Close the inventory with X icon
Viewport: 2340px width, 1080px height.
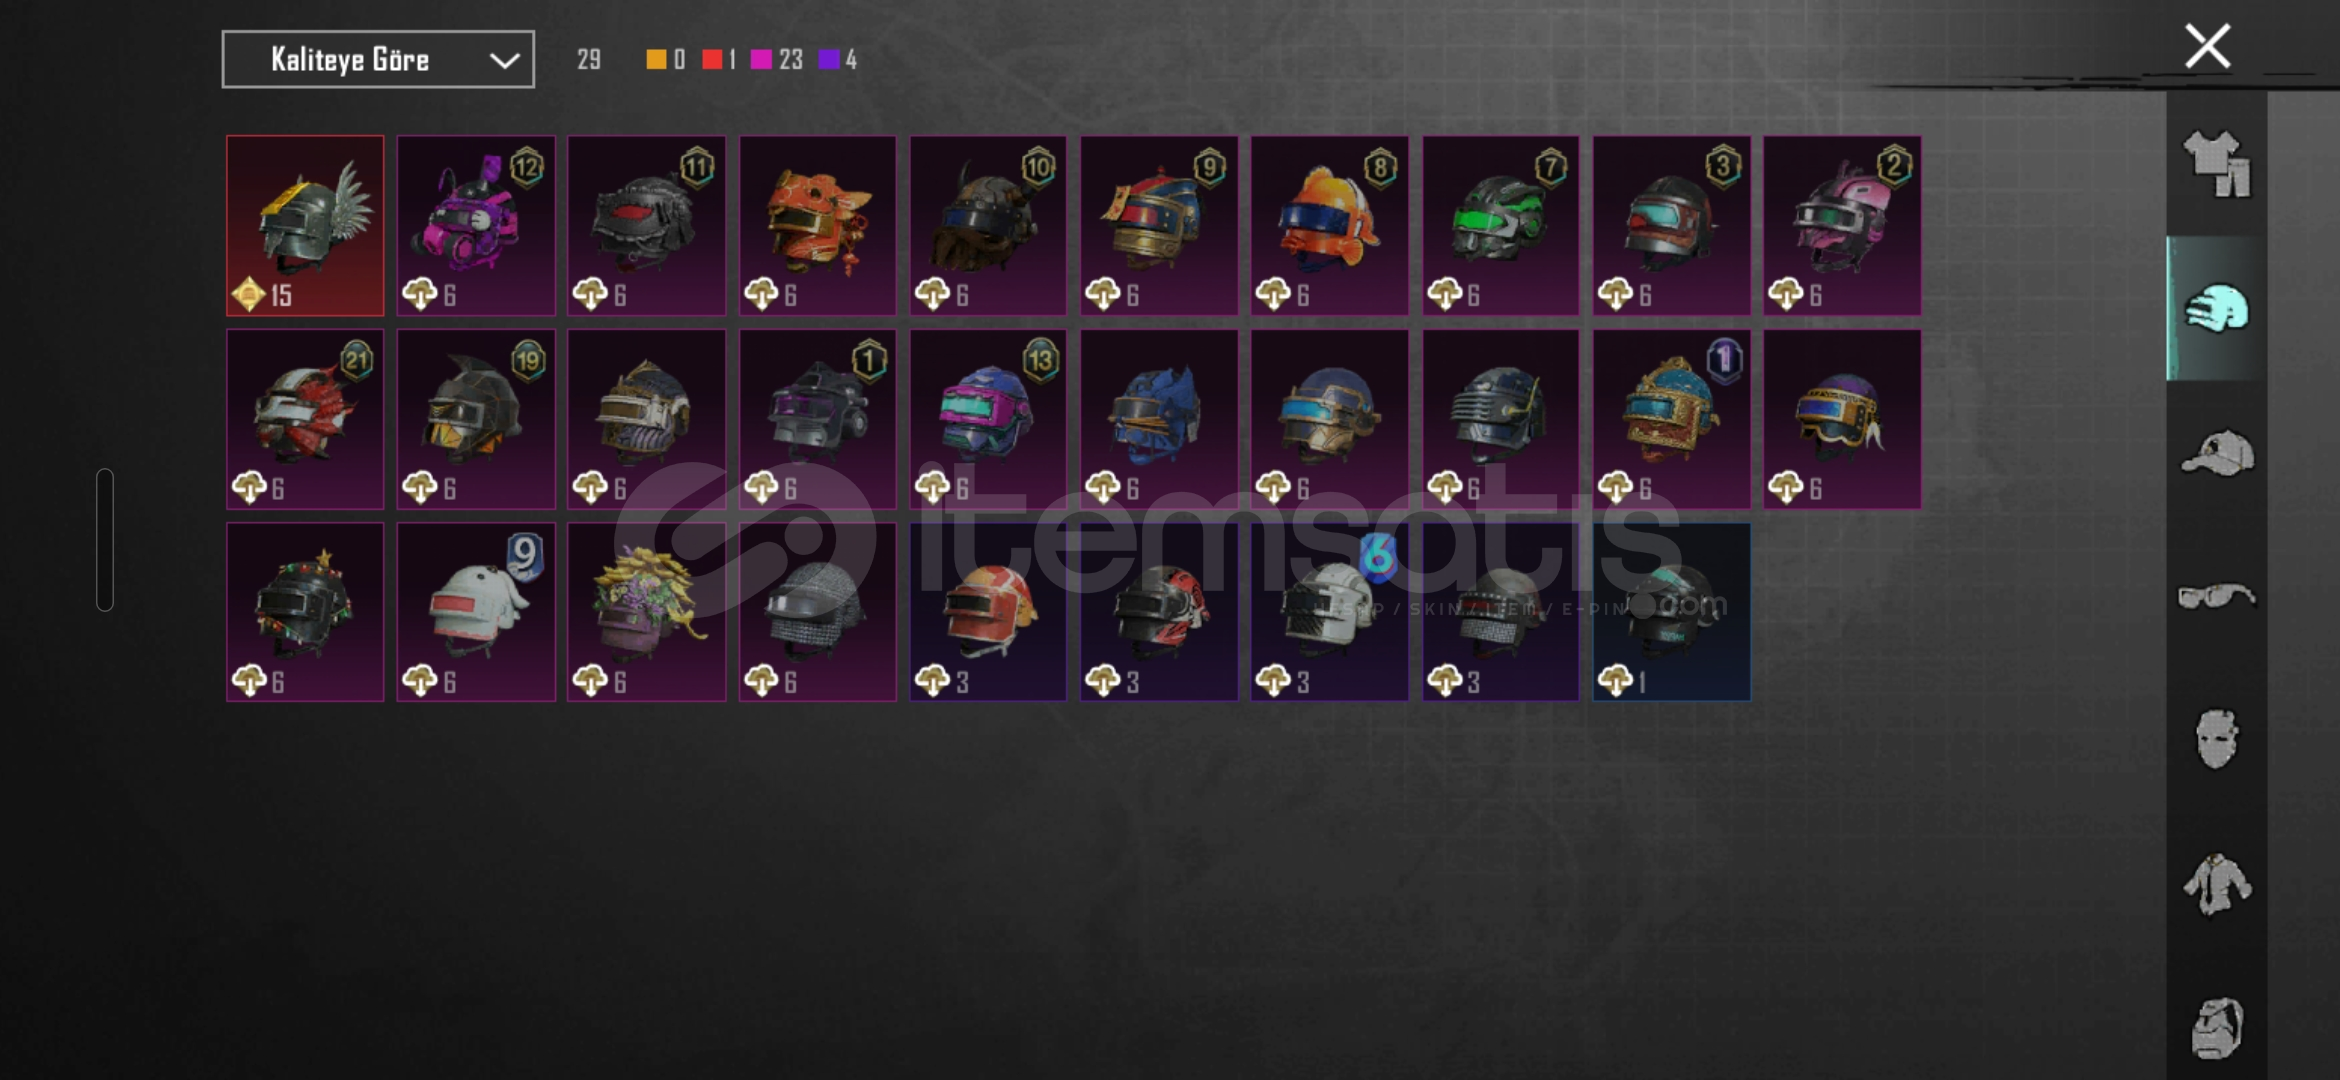click(x=2207, y=46)
